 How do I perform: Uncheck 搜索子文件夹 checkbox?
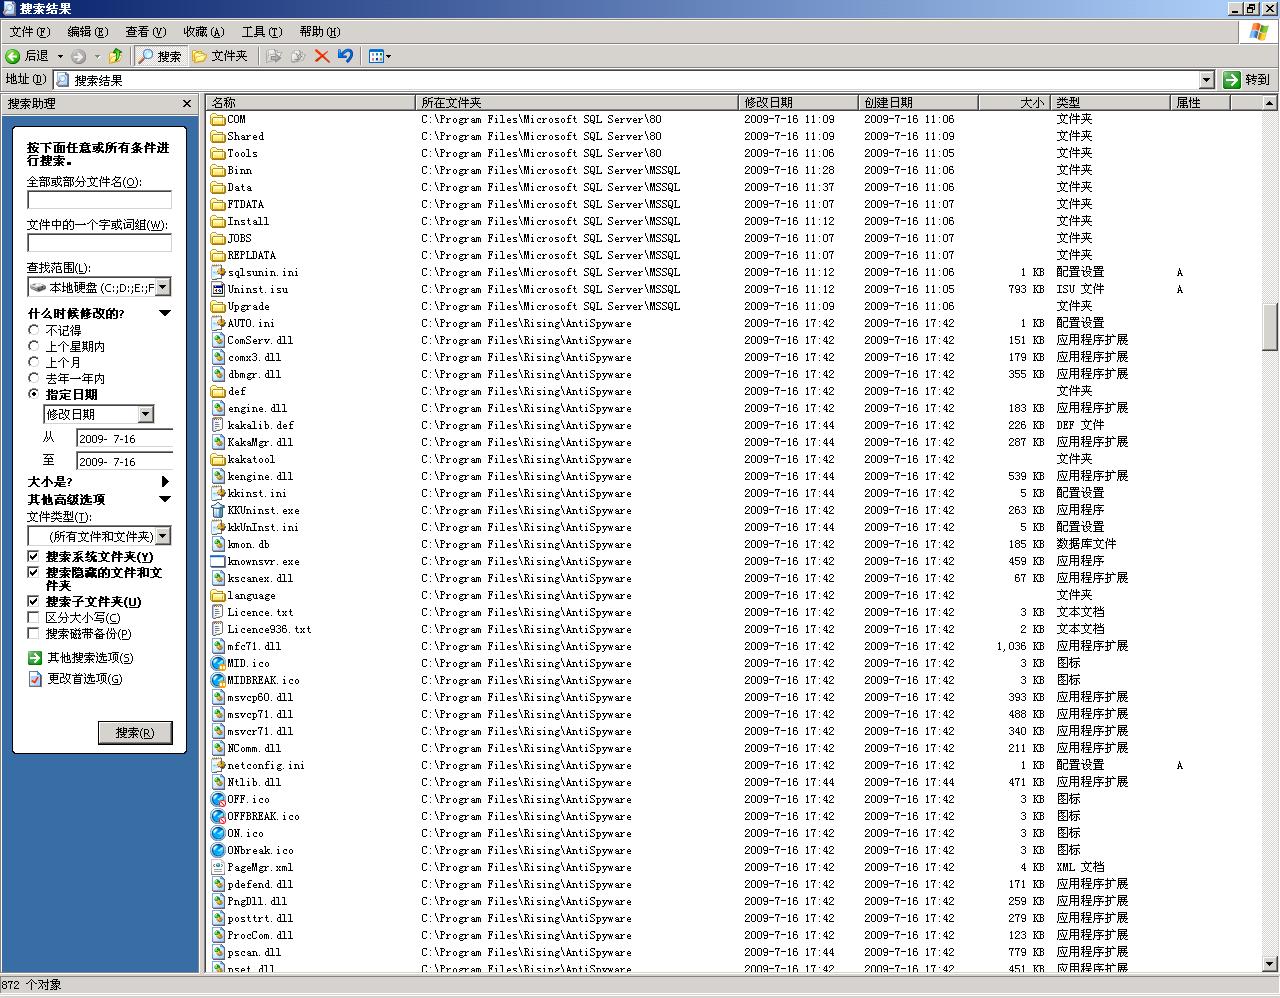(x=33, y=602)
